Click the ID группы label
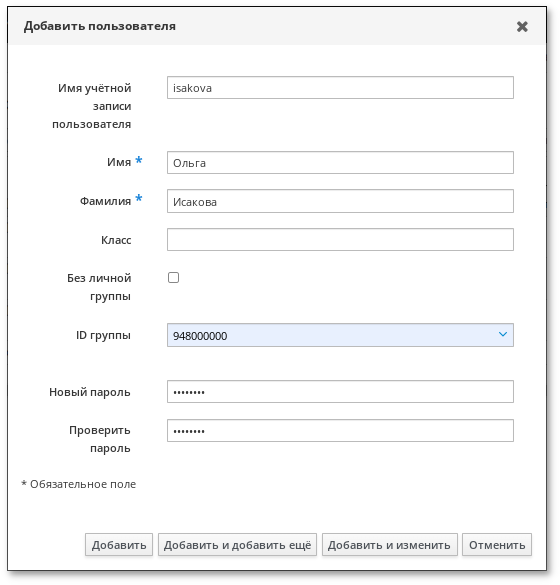 click(x=103, y=335)
